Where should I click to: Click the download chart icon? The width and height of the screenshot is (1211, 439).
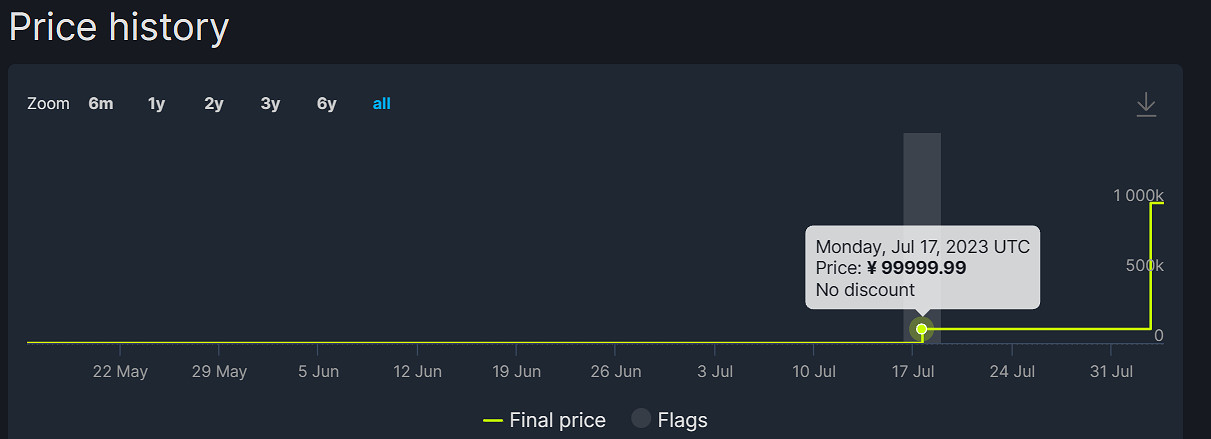[x=1146, y=105]
